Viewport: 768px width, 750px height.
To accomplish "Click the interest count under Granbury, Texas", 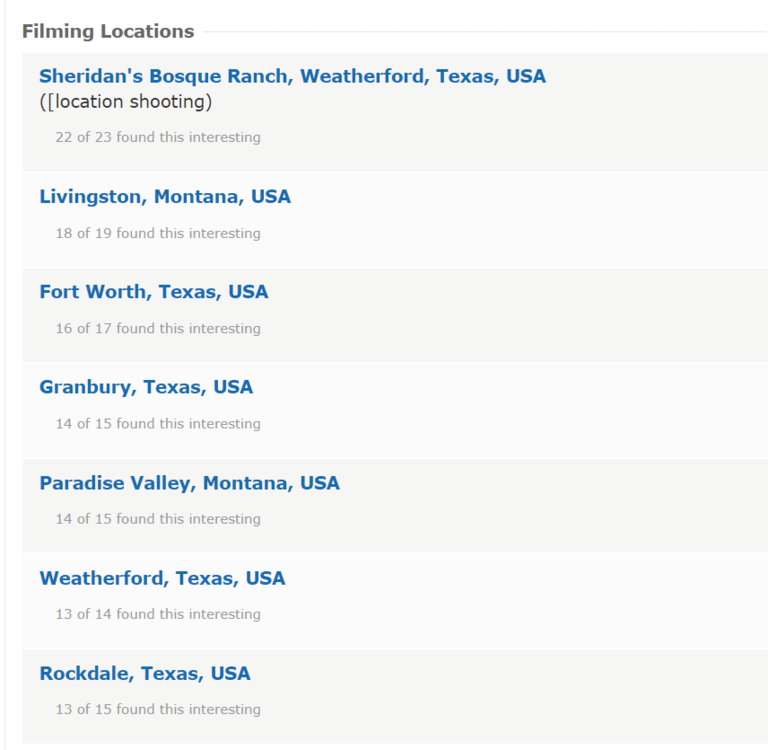I will point(158,423).
